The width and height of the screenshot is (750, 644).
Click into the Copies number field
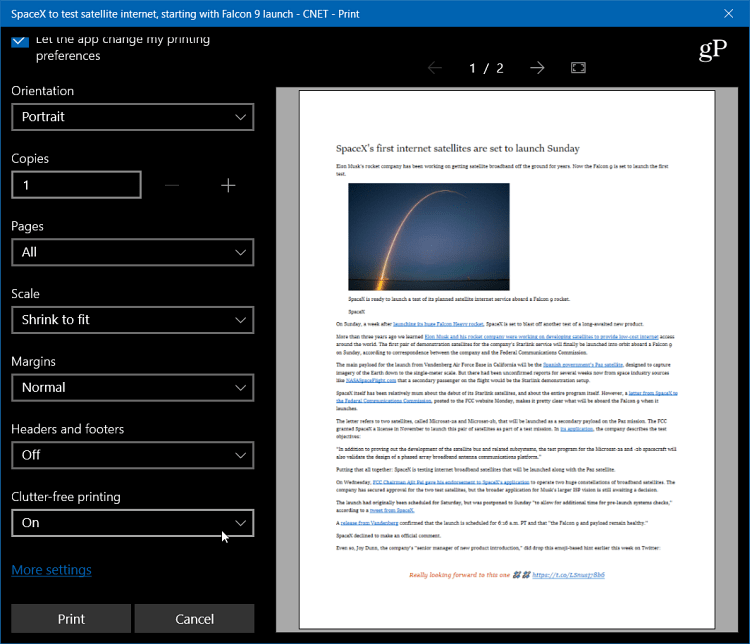77,185
